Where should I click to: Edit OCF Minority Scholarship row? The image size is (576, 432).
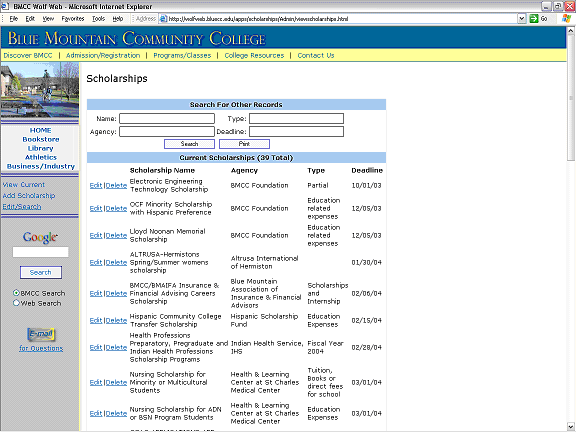coord(96,208)
